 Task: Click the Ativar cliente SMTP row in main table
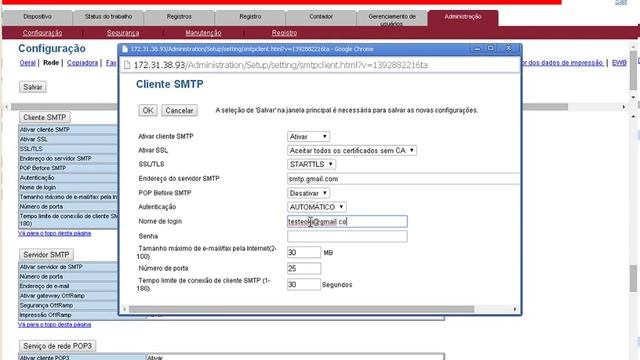[x=68, y=130]
